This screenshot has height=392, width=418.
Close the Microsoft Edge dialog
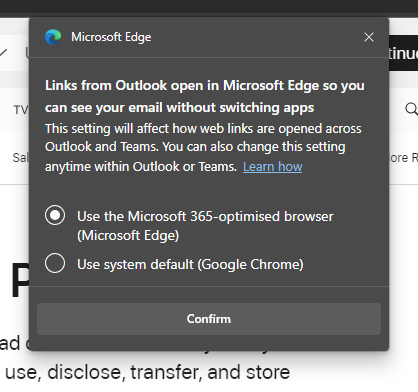tap(369, 37)
